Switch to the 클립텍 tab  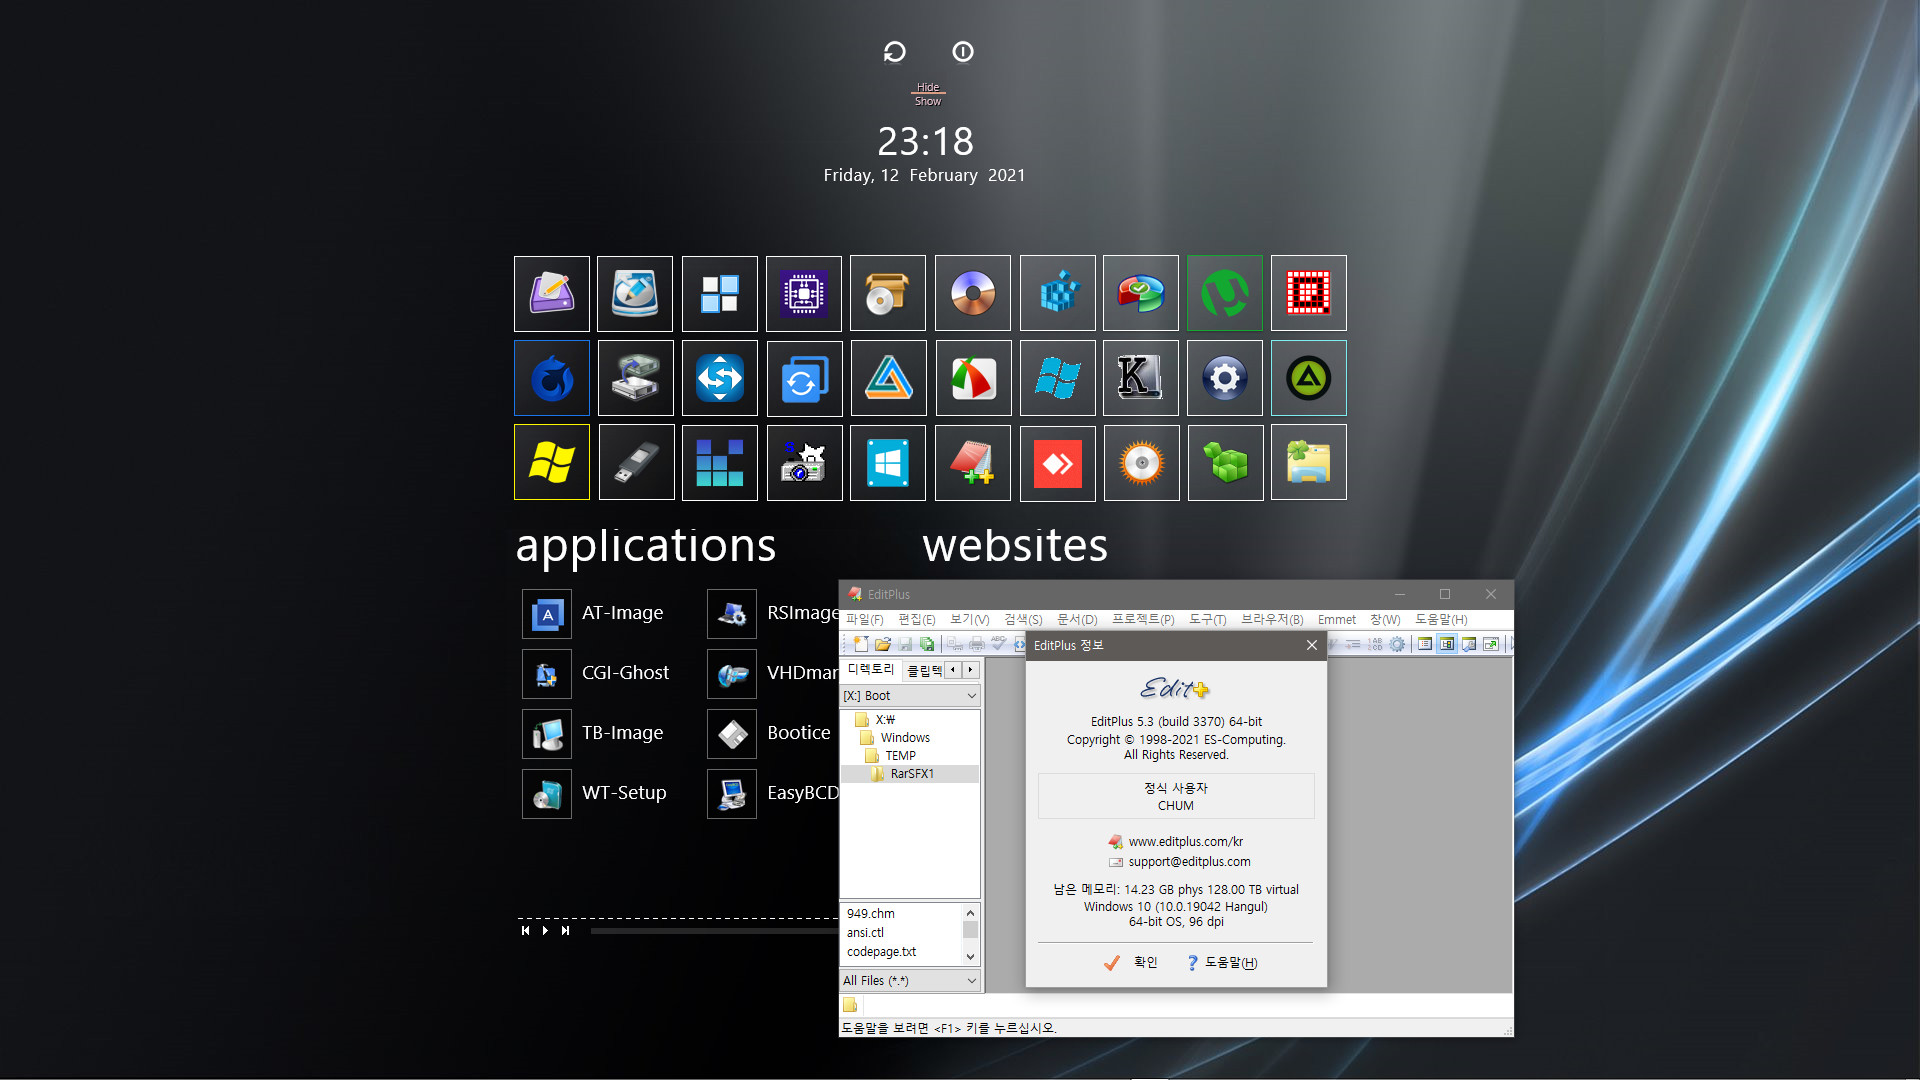pyautogui.click(x=924, y=670)
